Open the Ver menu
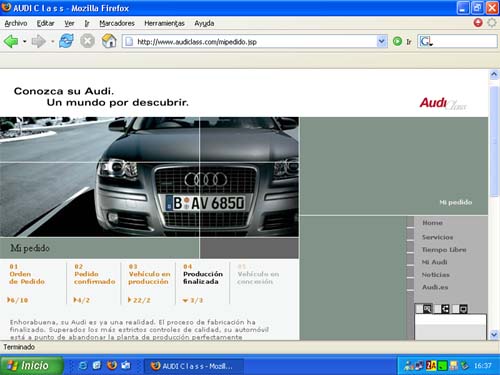Screen dimensions: 500x375 (x=69, y=23)
